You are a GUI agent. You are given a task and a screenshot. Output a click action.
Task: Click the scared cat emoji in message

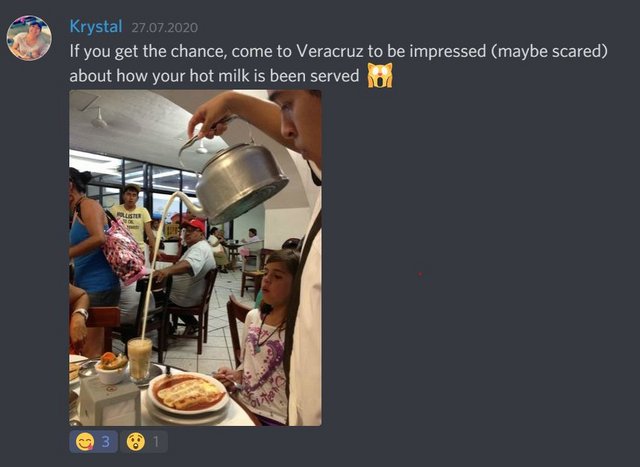380,76
